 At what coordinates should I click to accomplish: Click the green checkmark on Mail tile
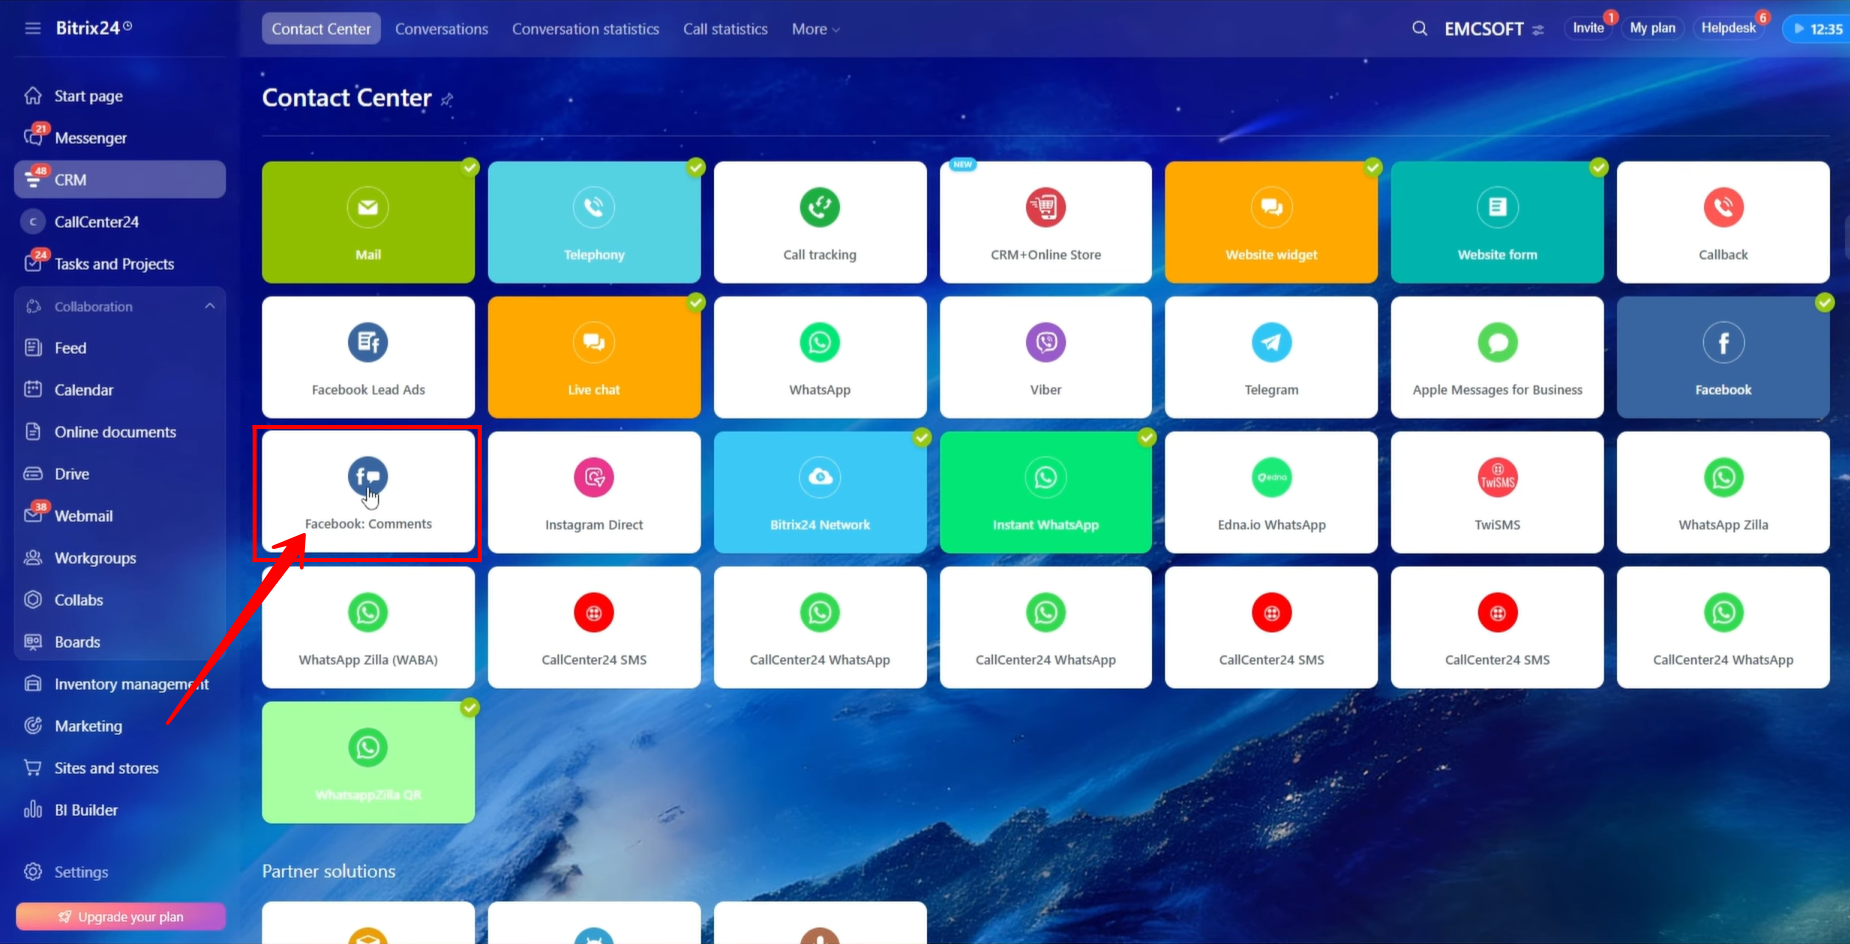click(470, 167)
